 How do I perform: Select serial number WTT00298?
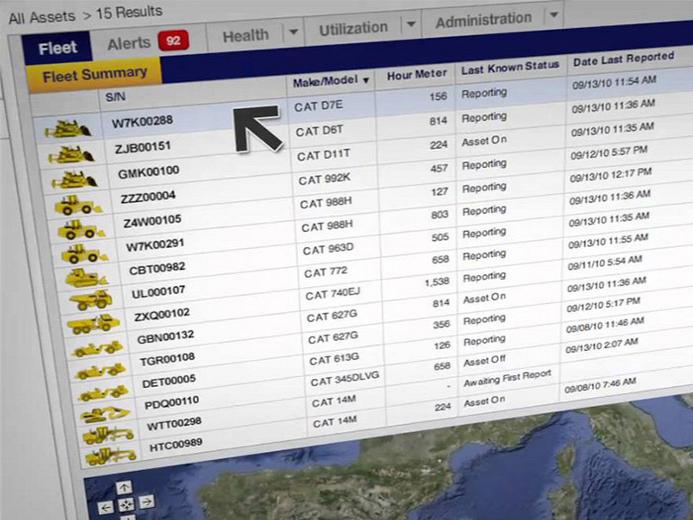pyautogui.click(x=174, y=424)
